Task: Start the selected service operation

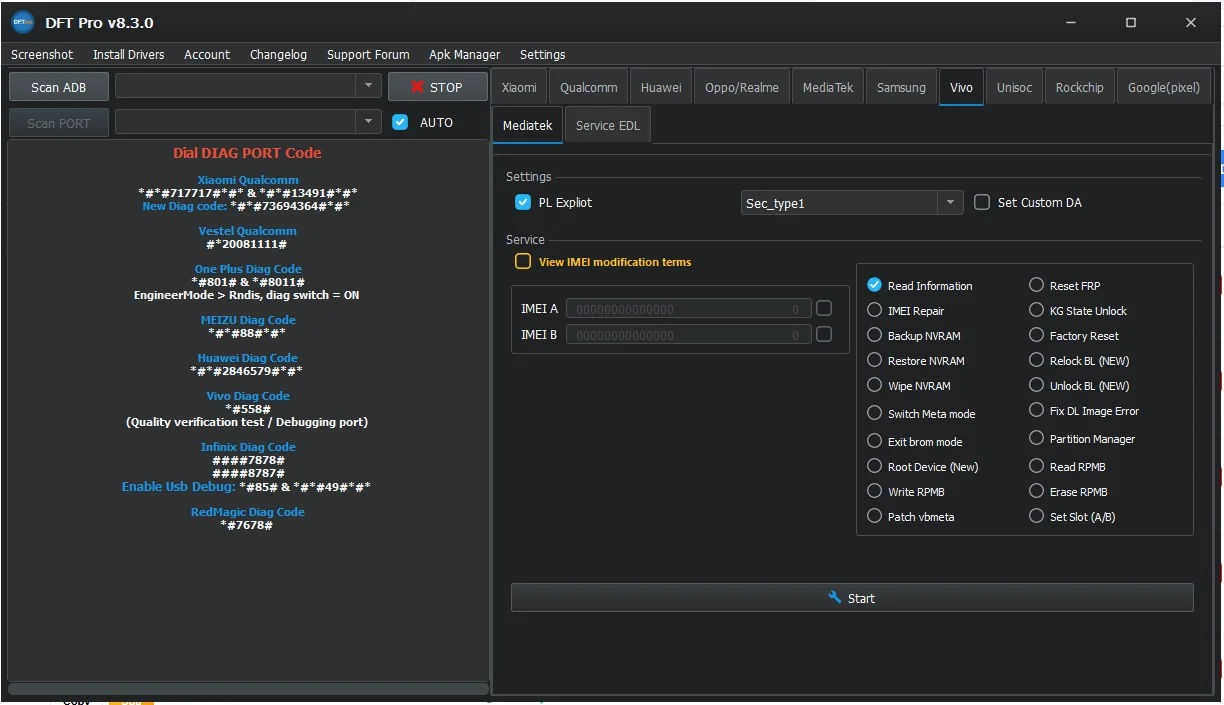Action: (x=852, y=598)
